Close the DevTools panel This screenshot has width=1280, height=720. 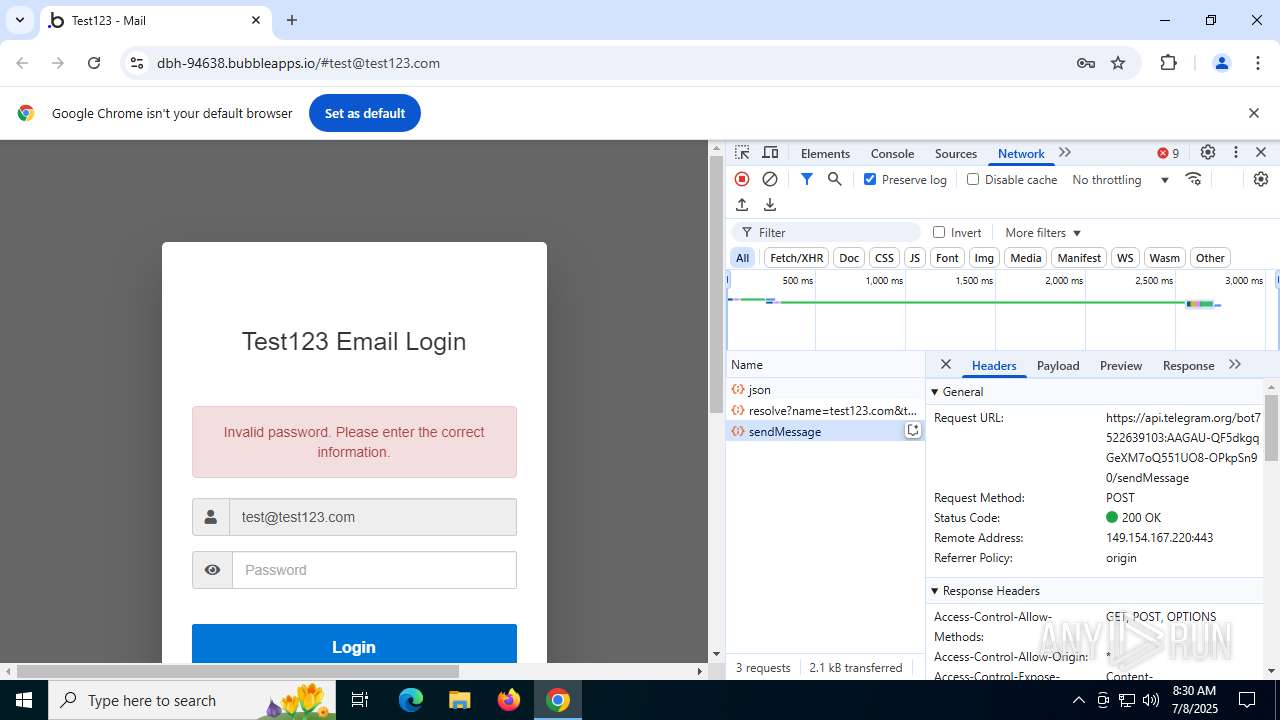click(1261, 153)
